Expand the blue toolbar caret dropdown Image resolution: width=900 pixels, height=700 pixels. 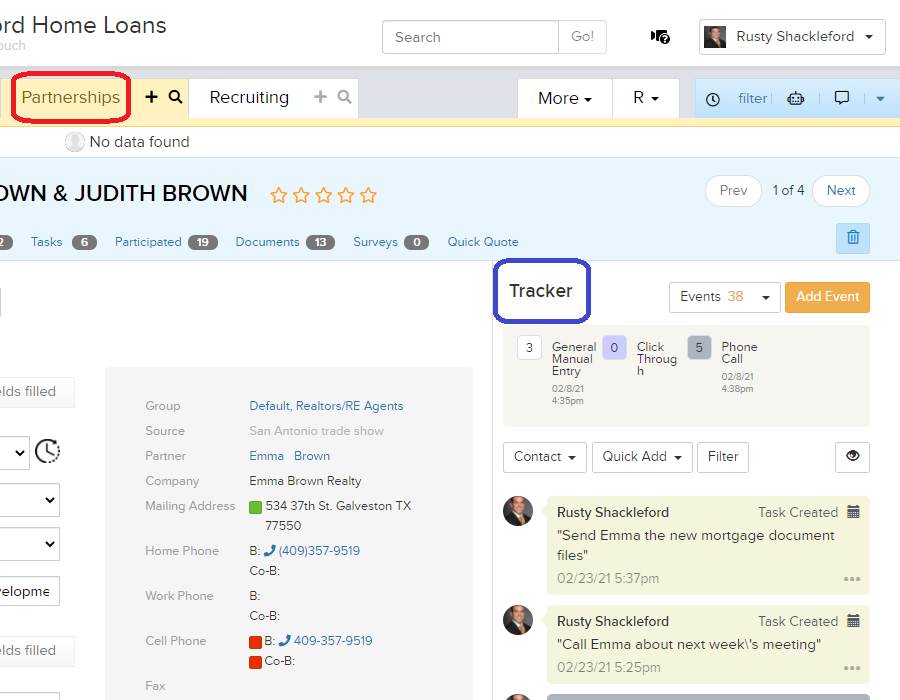880,99
